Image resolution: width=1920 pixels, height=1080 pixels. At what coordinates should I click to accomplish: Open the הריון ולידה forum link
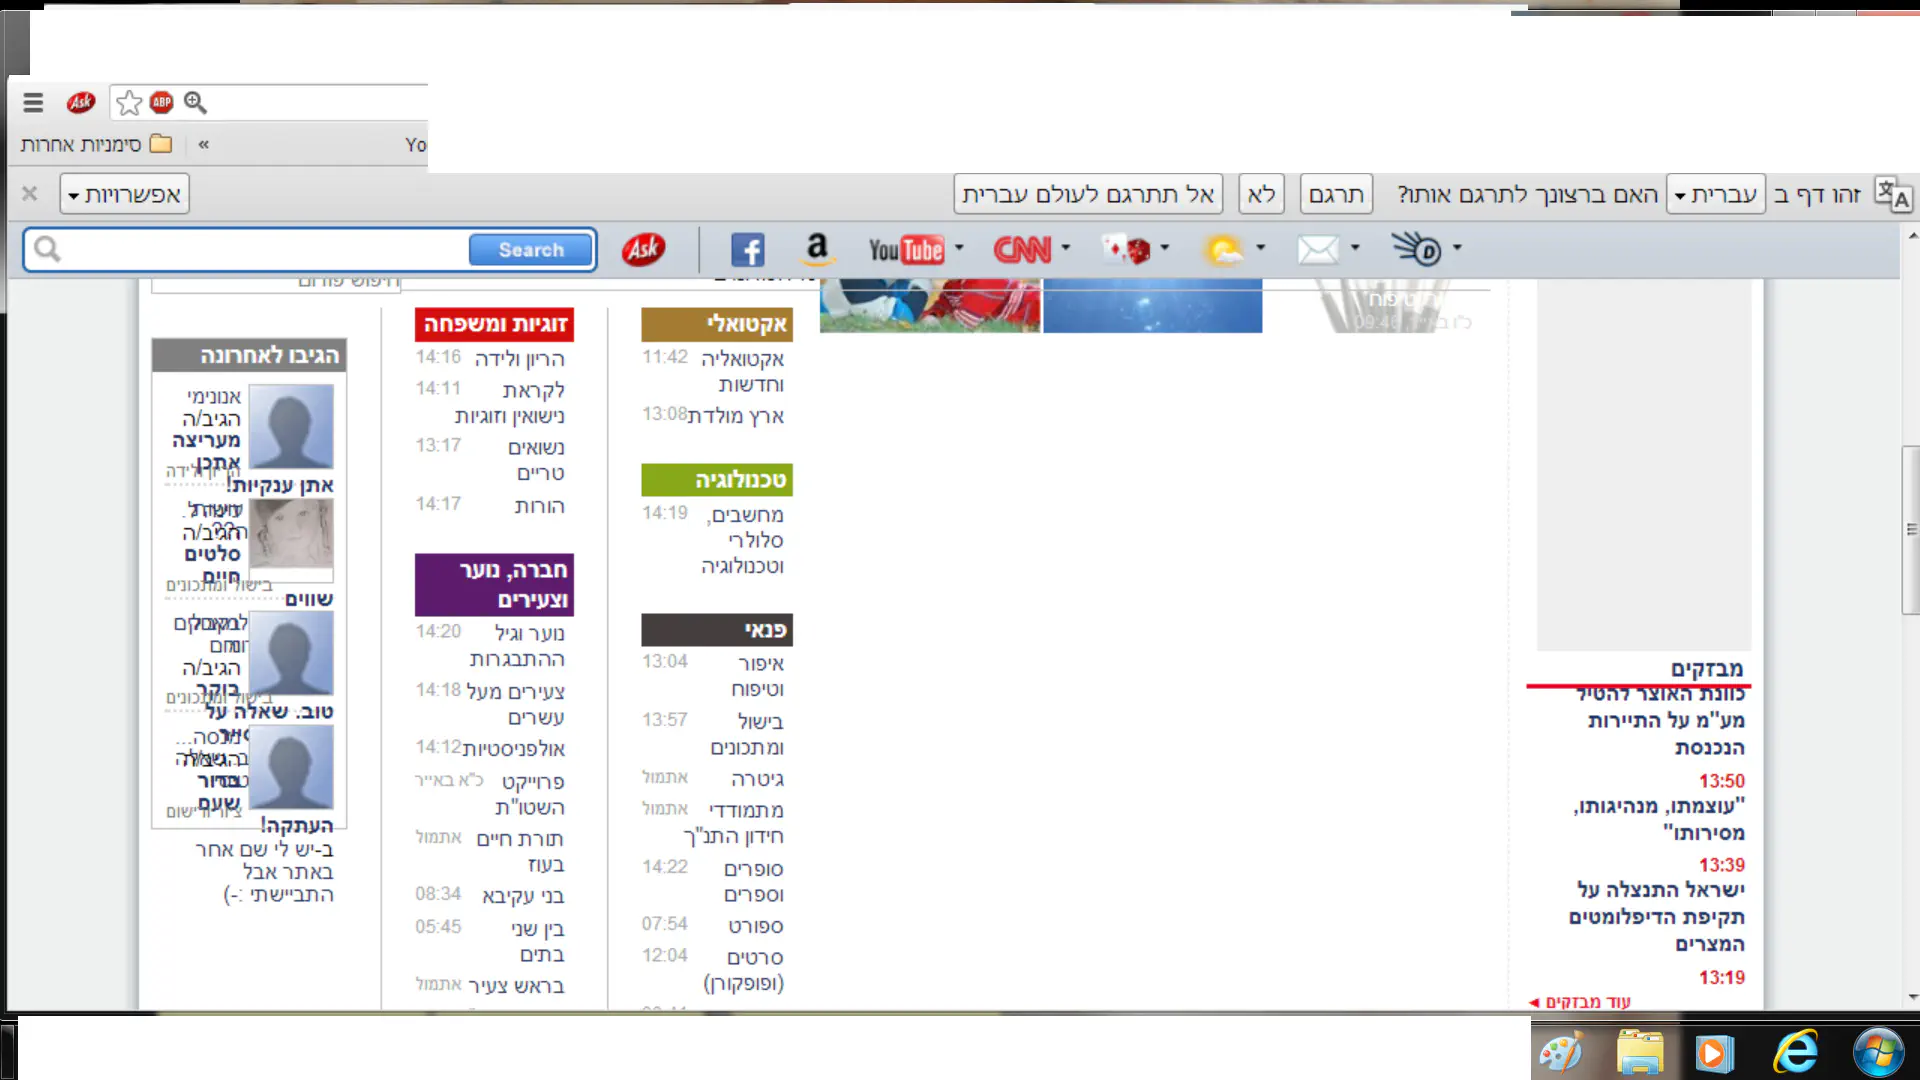pyautogui.click(x=519, y=359)
